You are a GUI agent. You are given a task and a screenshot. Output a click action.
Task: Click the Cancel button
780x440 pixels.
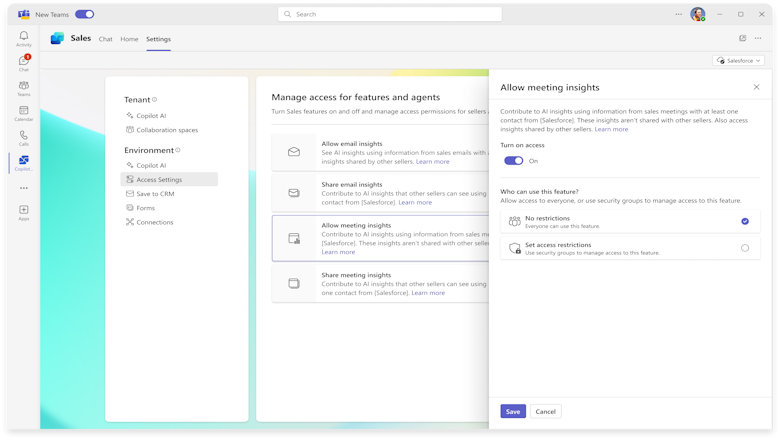click(545, 411)
